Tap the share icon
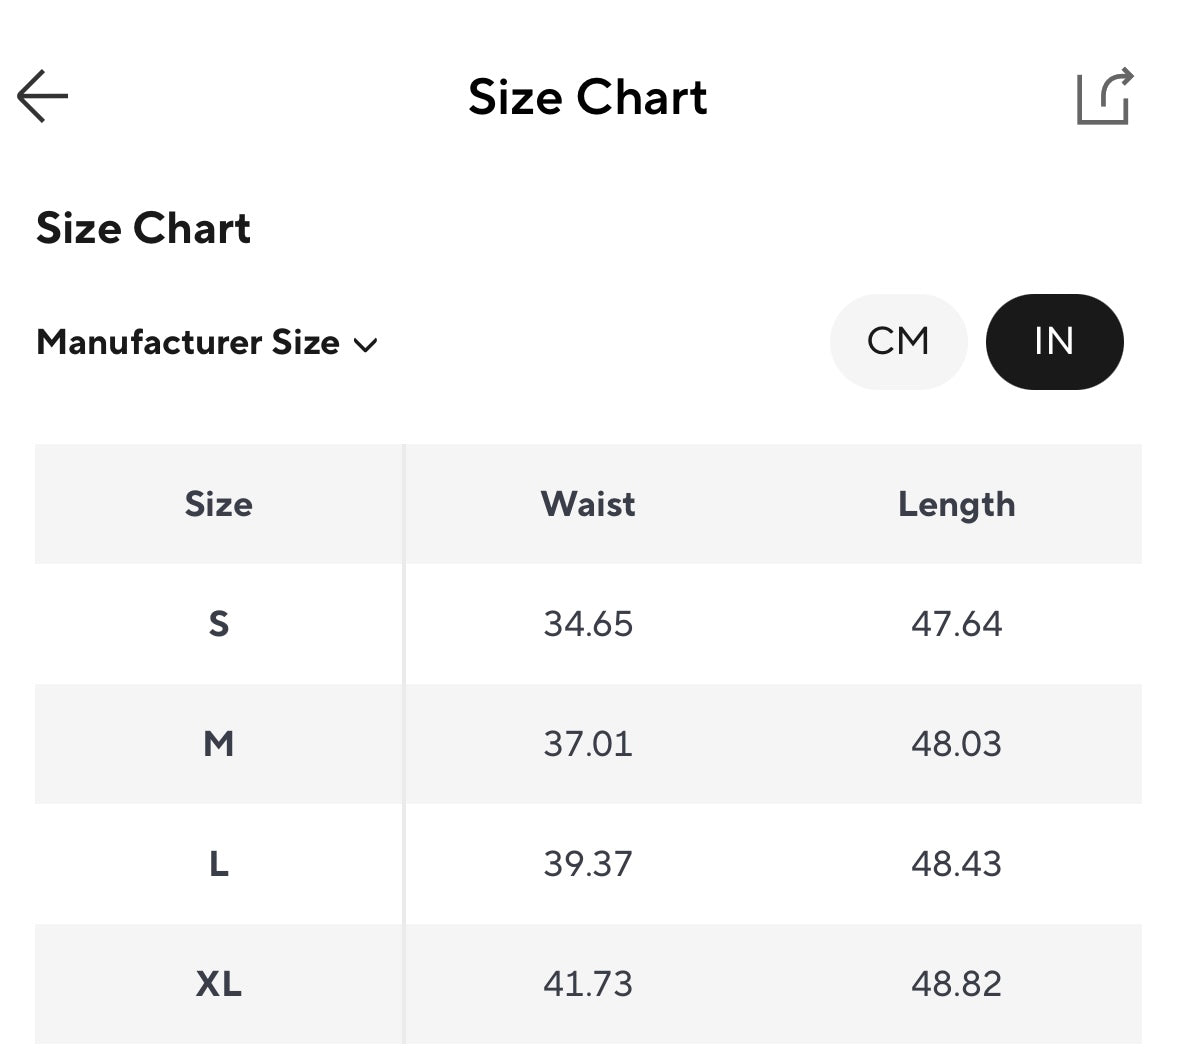 1104,96
